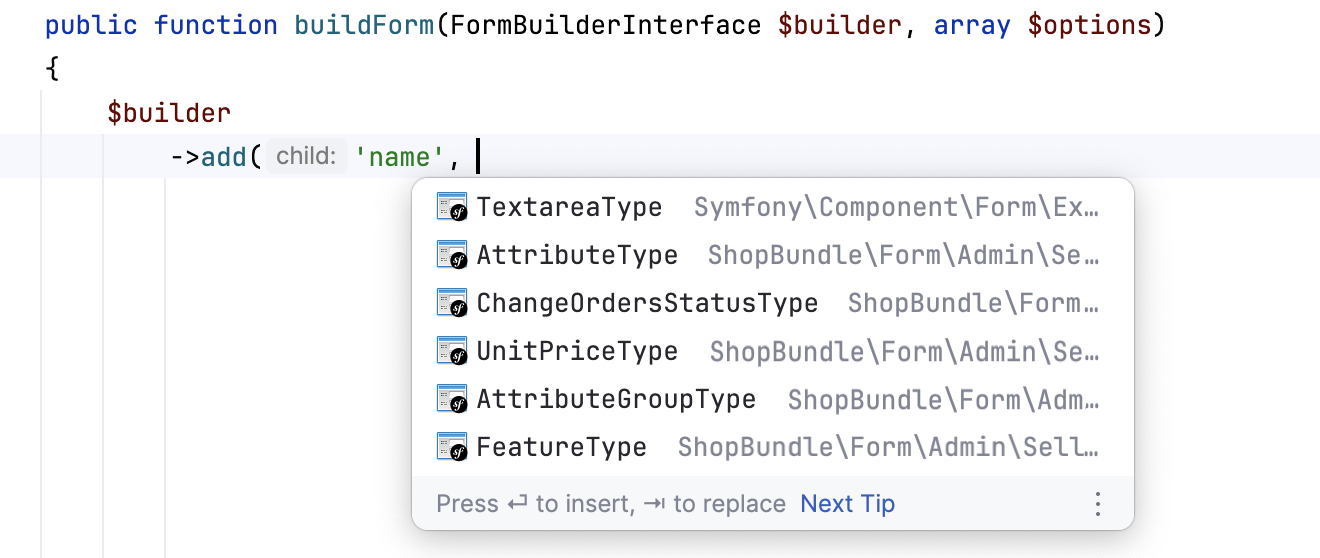
Task: Place the cursor in the 'name' string
Action: click(x=400, y=157)
